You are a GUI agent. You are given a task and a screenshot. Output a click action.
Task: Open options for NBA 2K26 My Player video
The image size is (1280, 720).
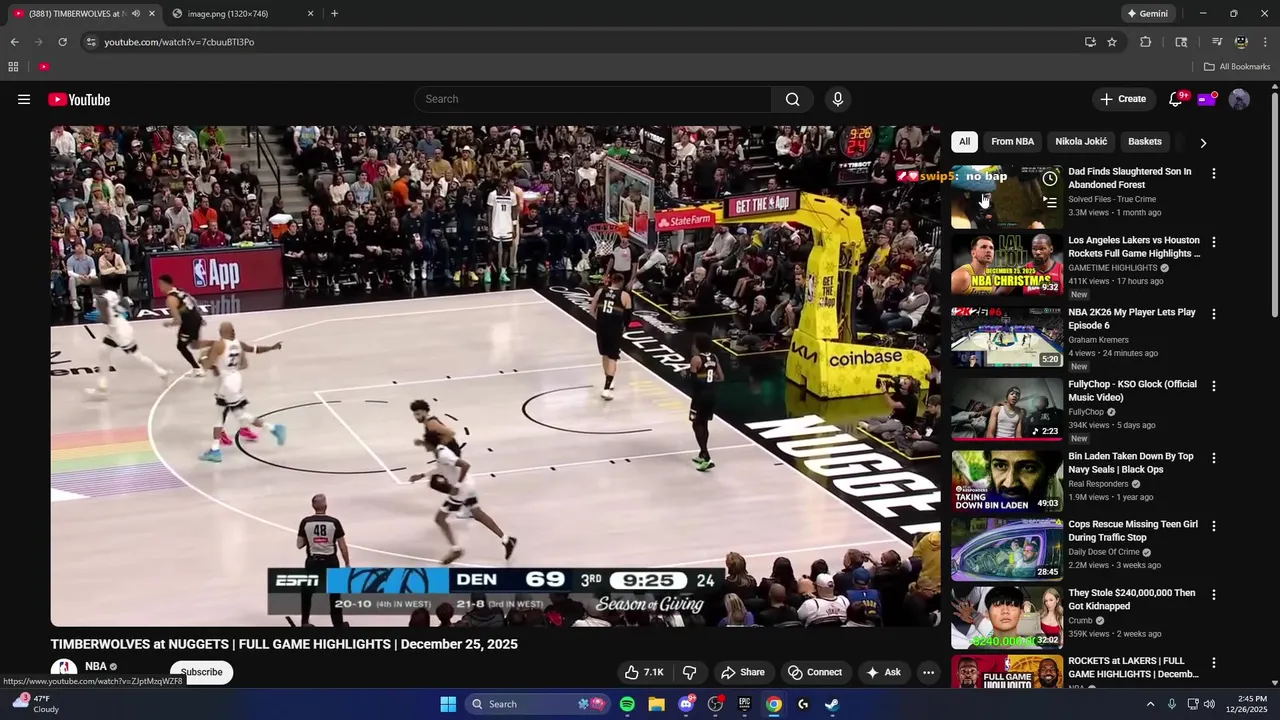[x=1213, y=314]
